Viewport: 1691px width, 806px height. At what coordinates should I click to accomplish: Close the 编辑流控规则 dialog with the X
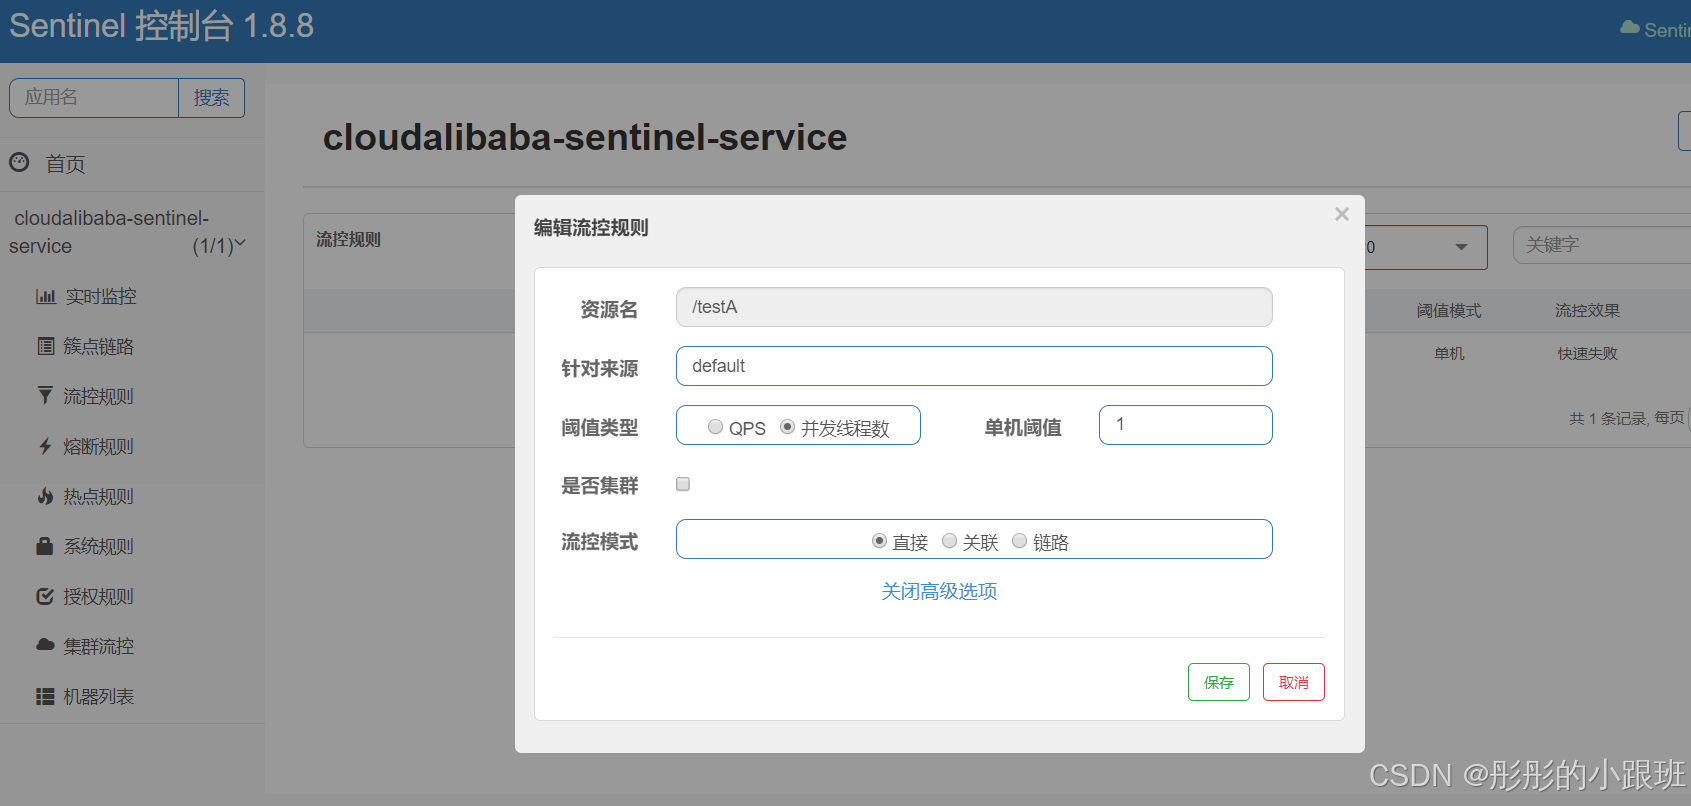click(1342, 214)
